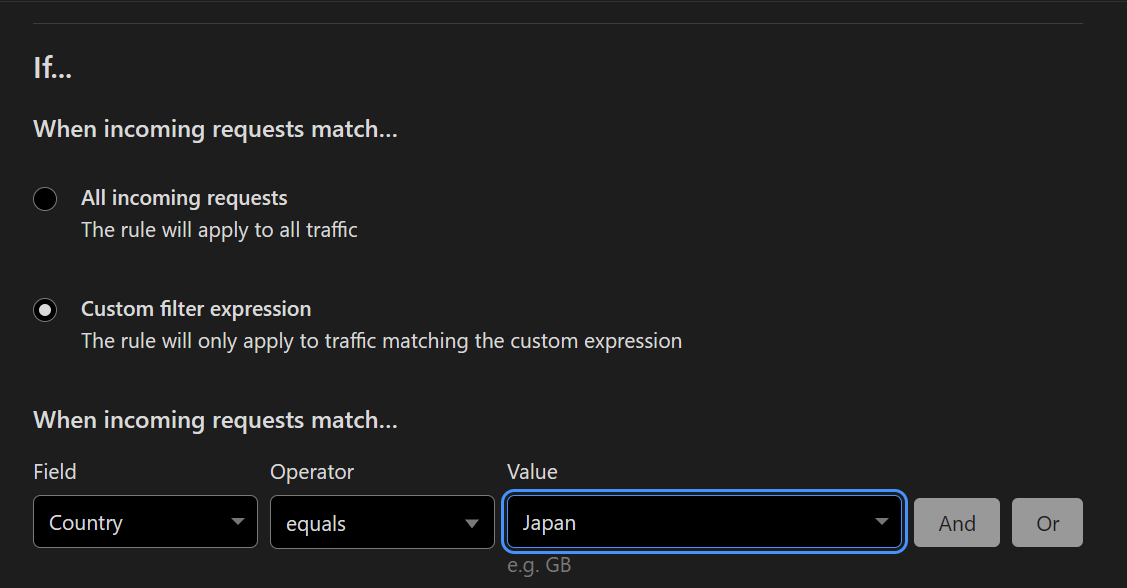Open the Field dropdown showing Country
Image resolution: width=1127 pixels, height=588 pixels.
click(x=145, y=522)
